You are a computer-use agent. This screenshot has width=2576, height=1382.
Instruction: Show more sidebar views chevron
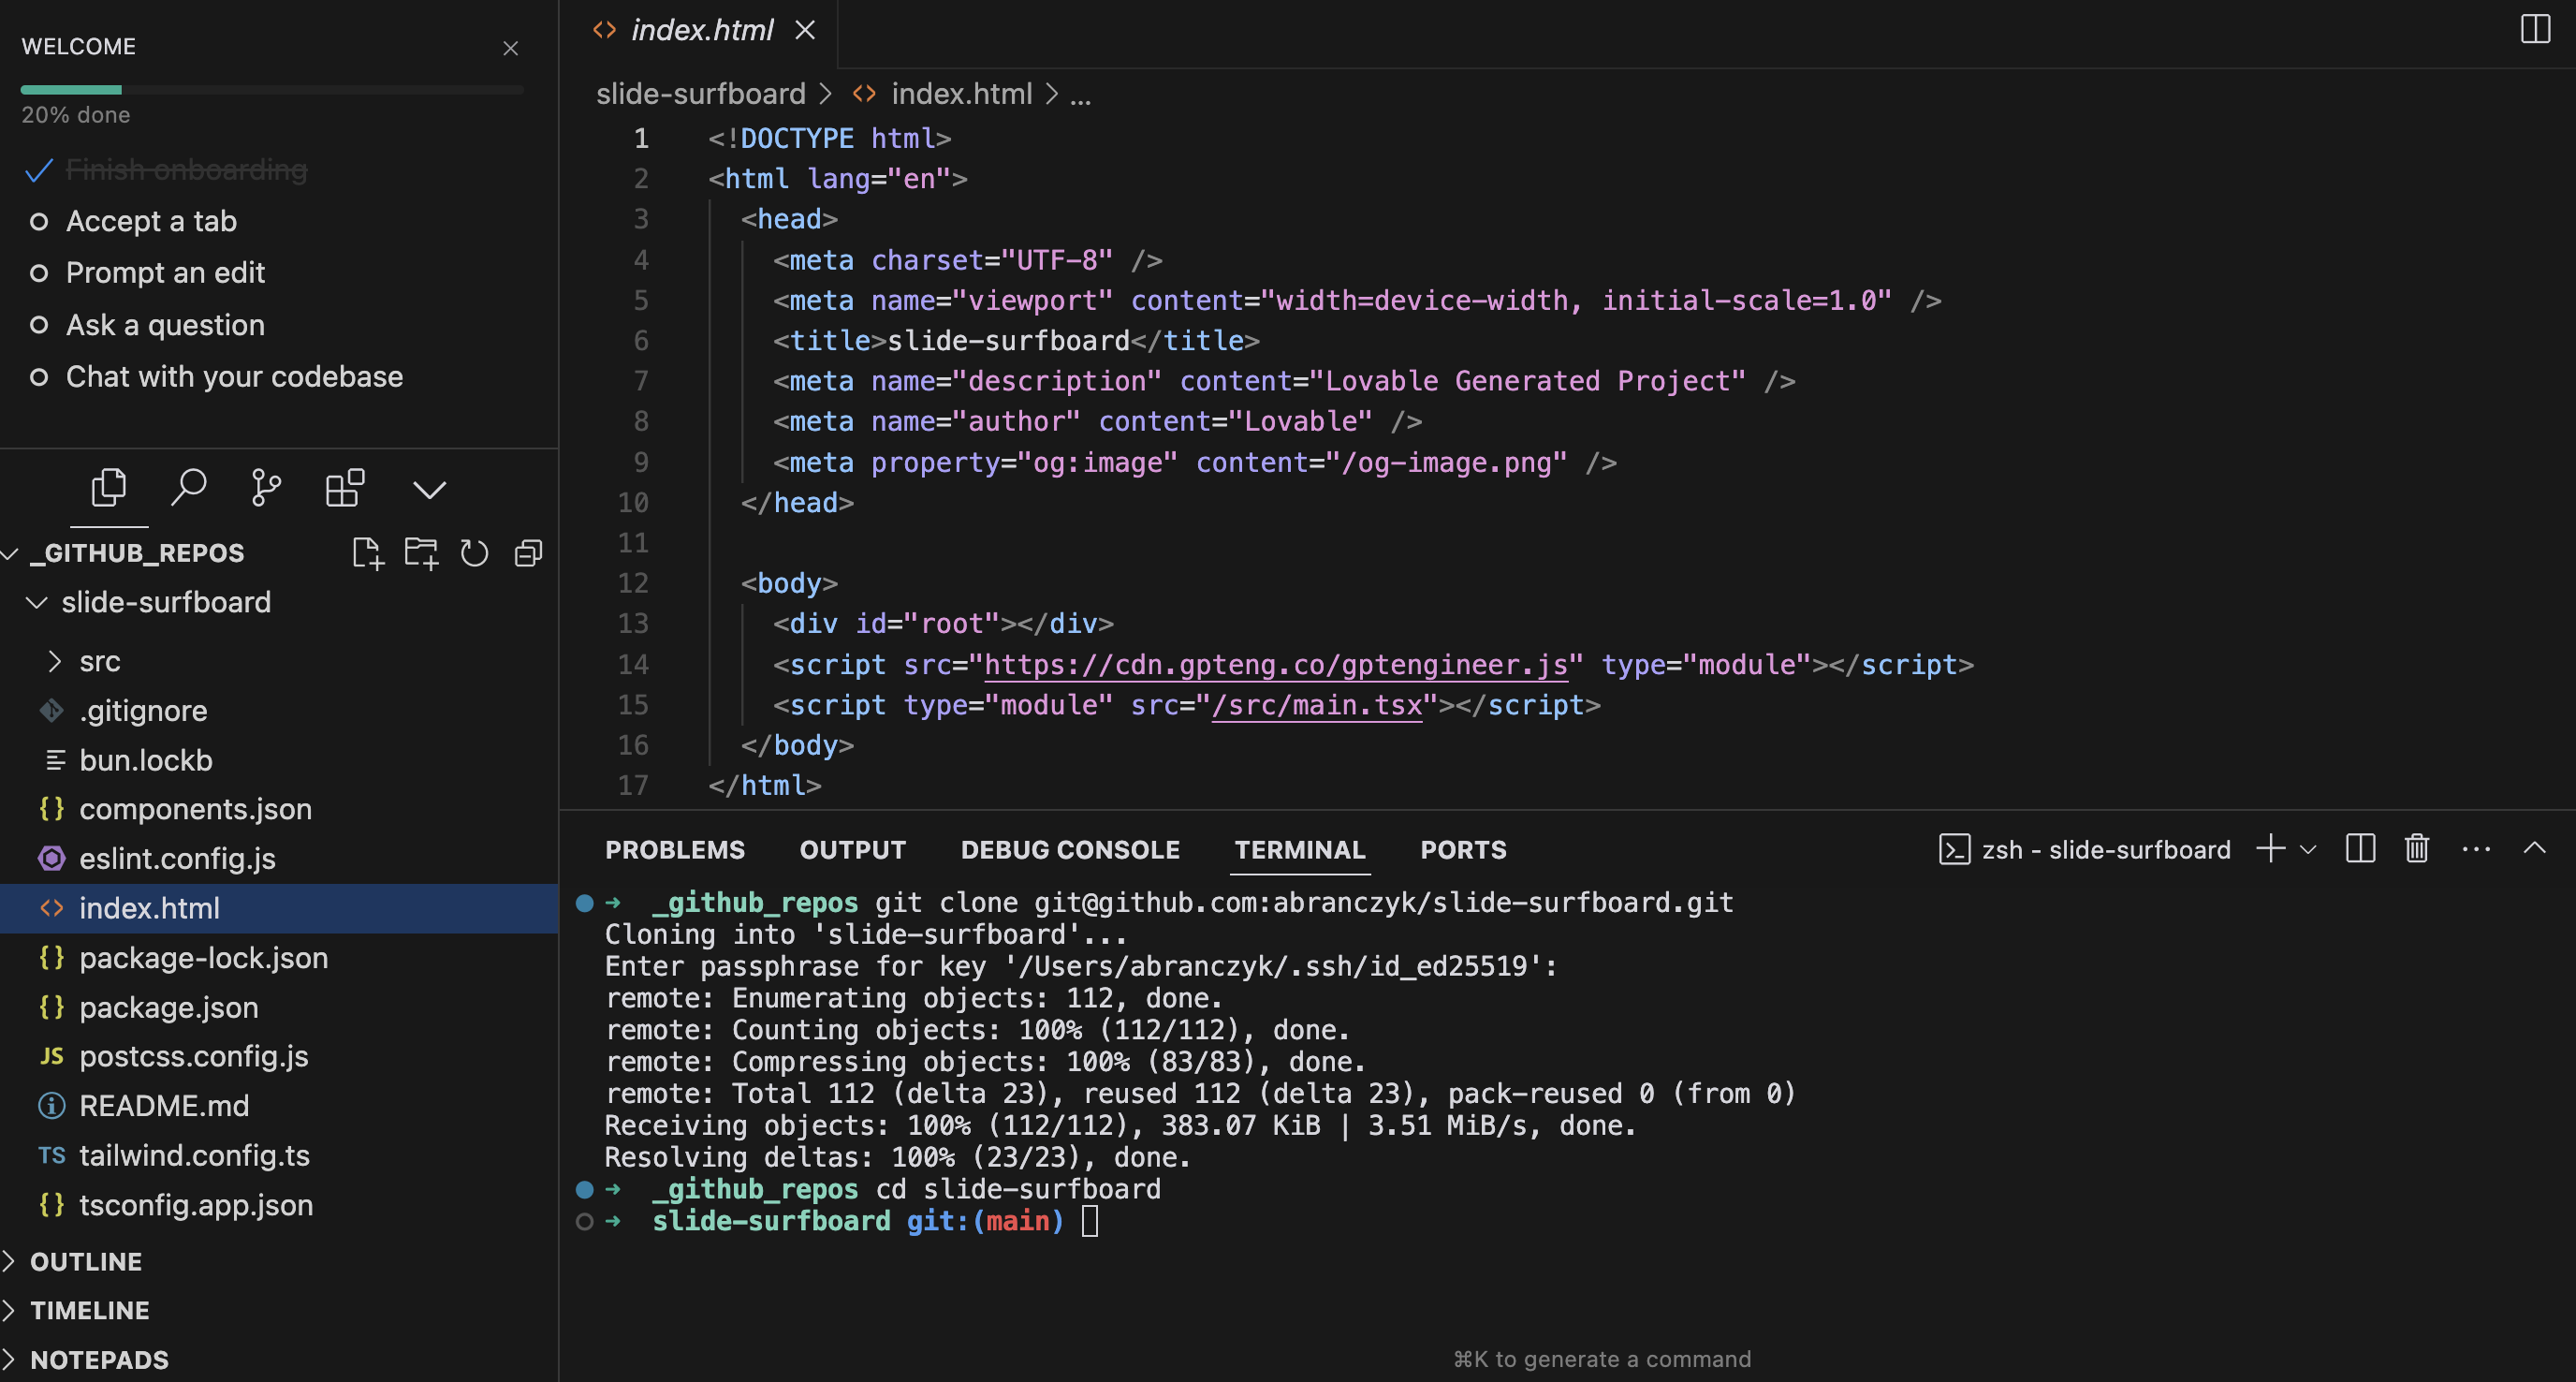[x=430, y=490]
